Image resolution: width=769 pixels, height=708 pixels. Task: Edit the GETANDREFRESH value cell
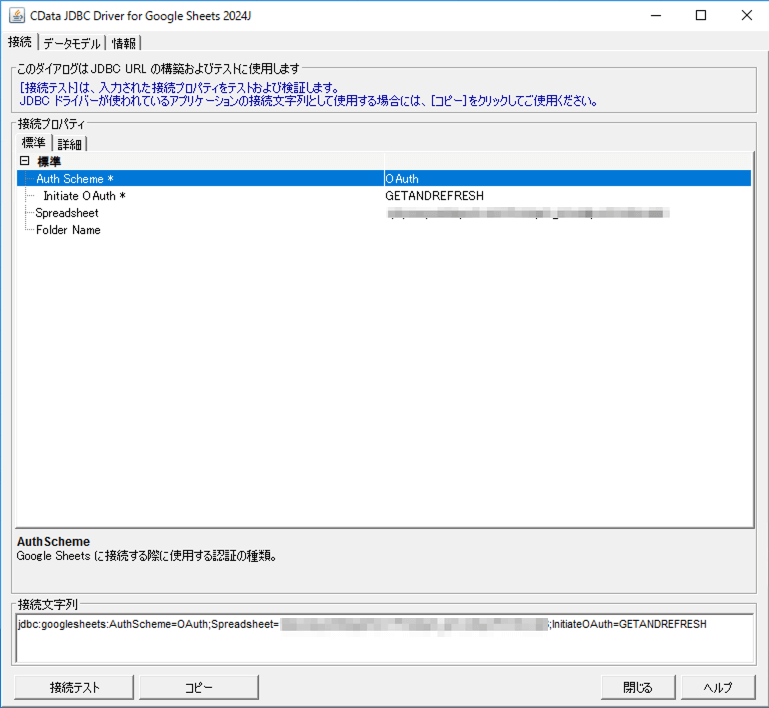(x=567, y=196)
